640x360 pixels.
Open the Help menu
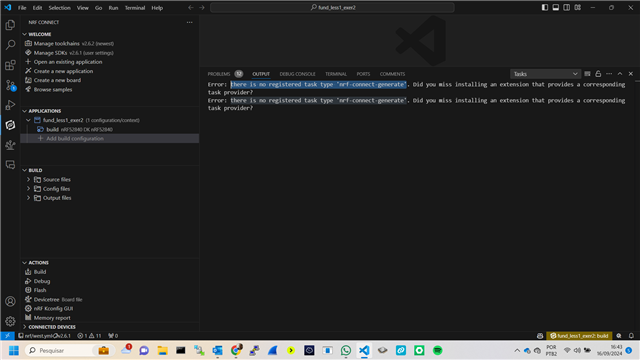tap(157, 8)
